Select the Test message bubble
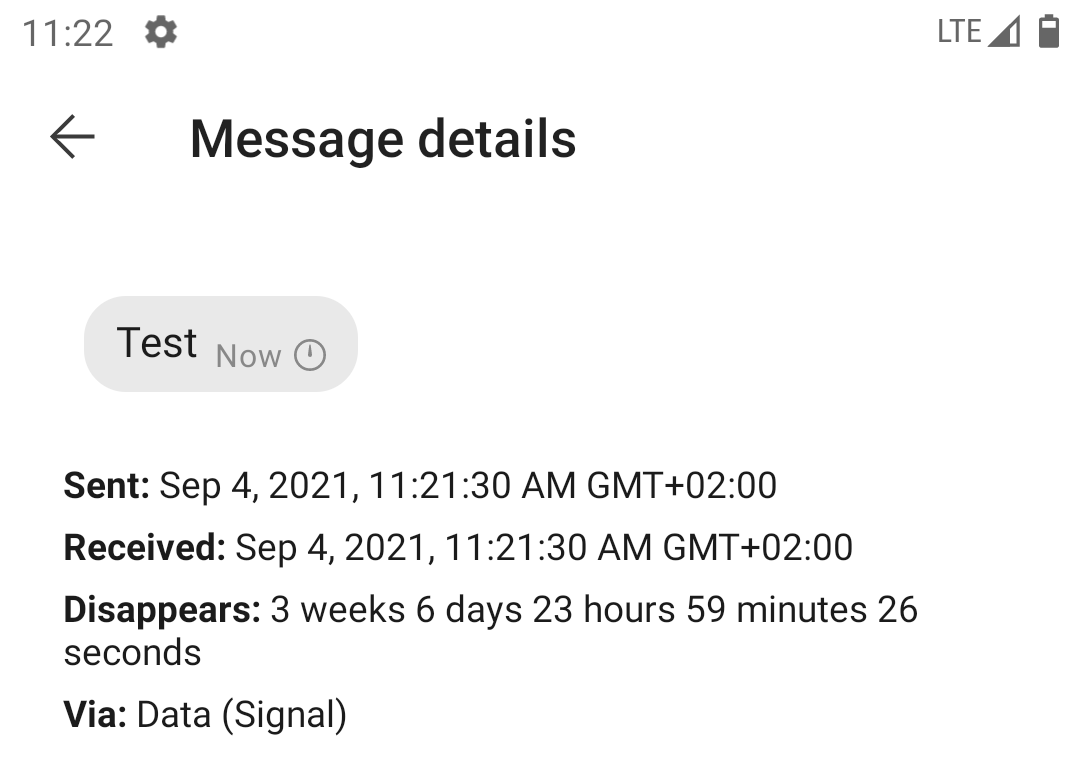Screen dimensions: 1080x780 220,343
